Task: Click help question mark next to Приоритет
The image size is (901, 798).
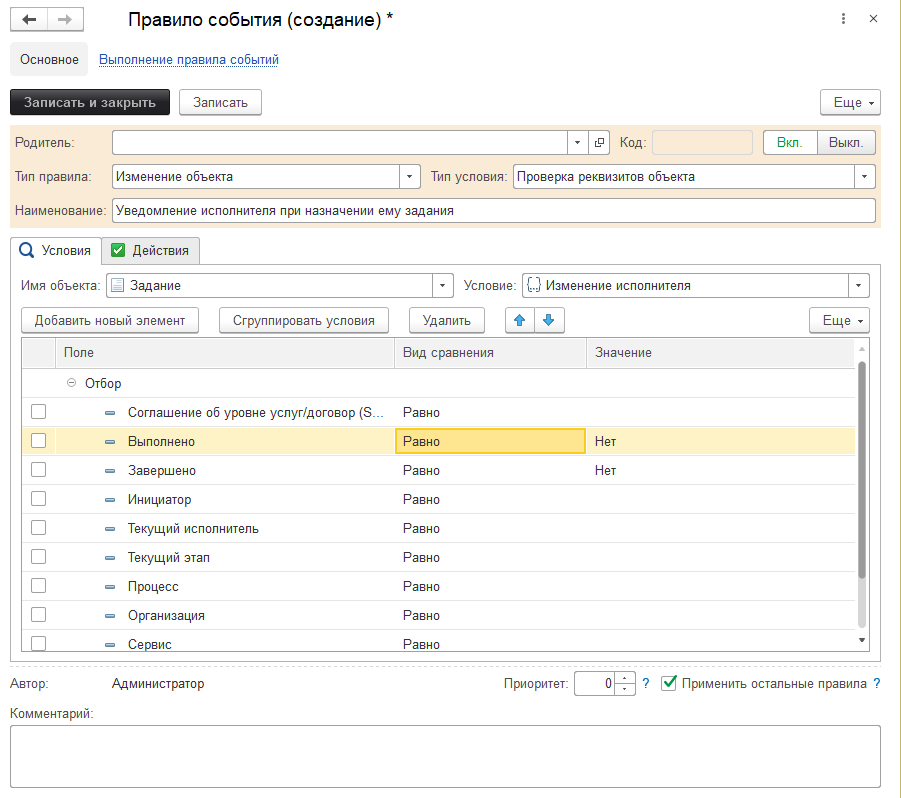Action: (x=645, y=684)
